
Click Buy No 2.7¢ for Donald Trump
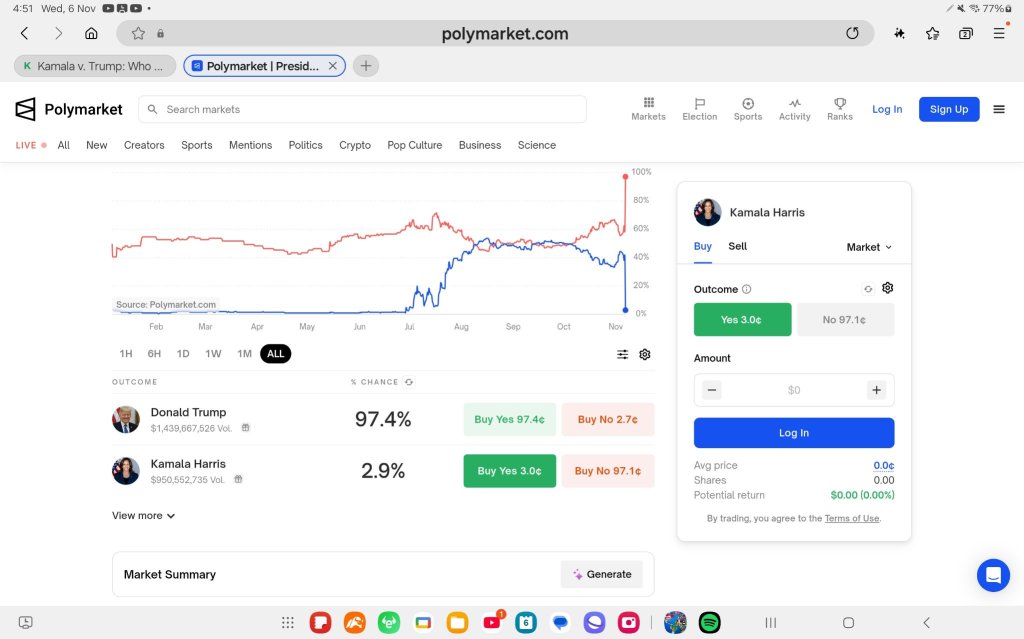point(608,419)
